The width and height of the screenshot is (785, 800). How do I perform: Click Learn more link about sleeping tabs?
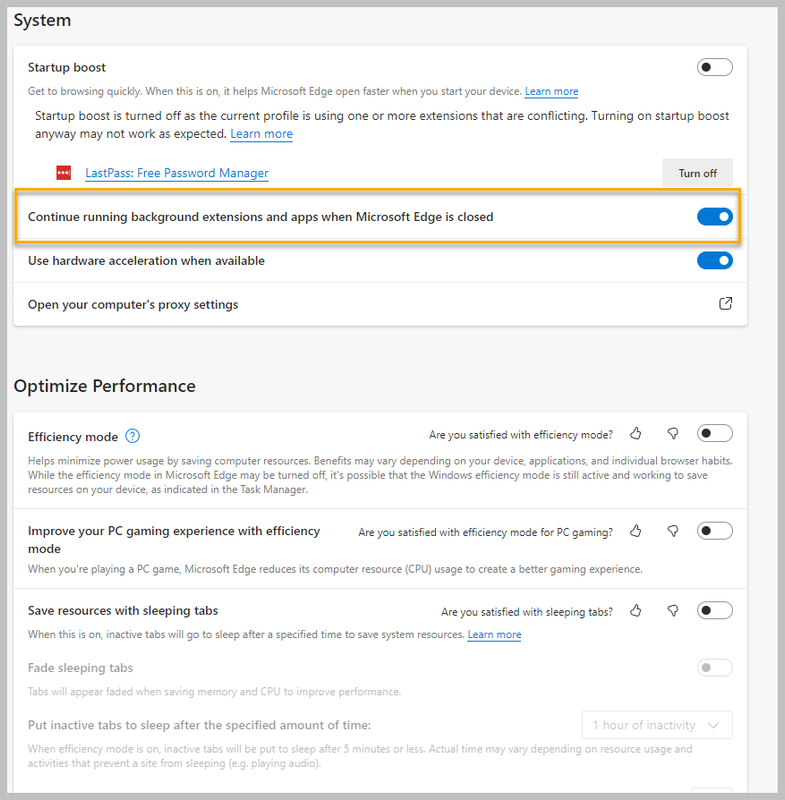click(494, 635)
